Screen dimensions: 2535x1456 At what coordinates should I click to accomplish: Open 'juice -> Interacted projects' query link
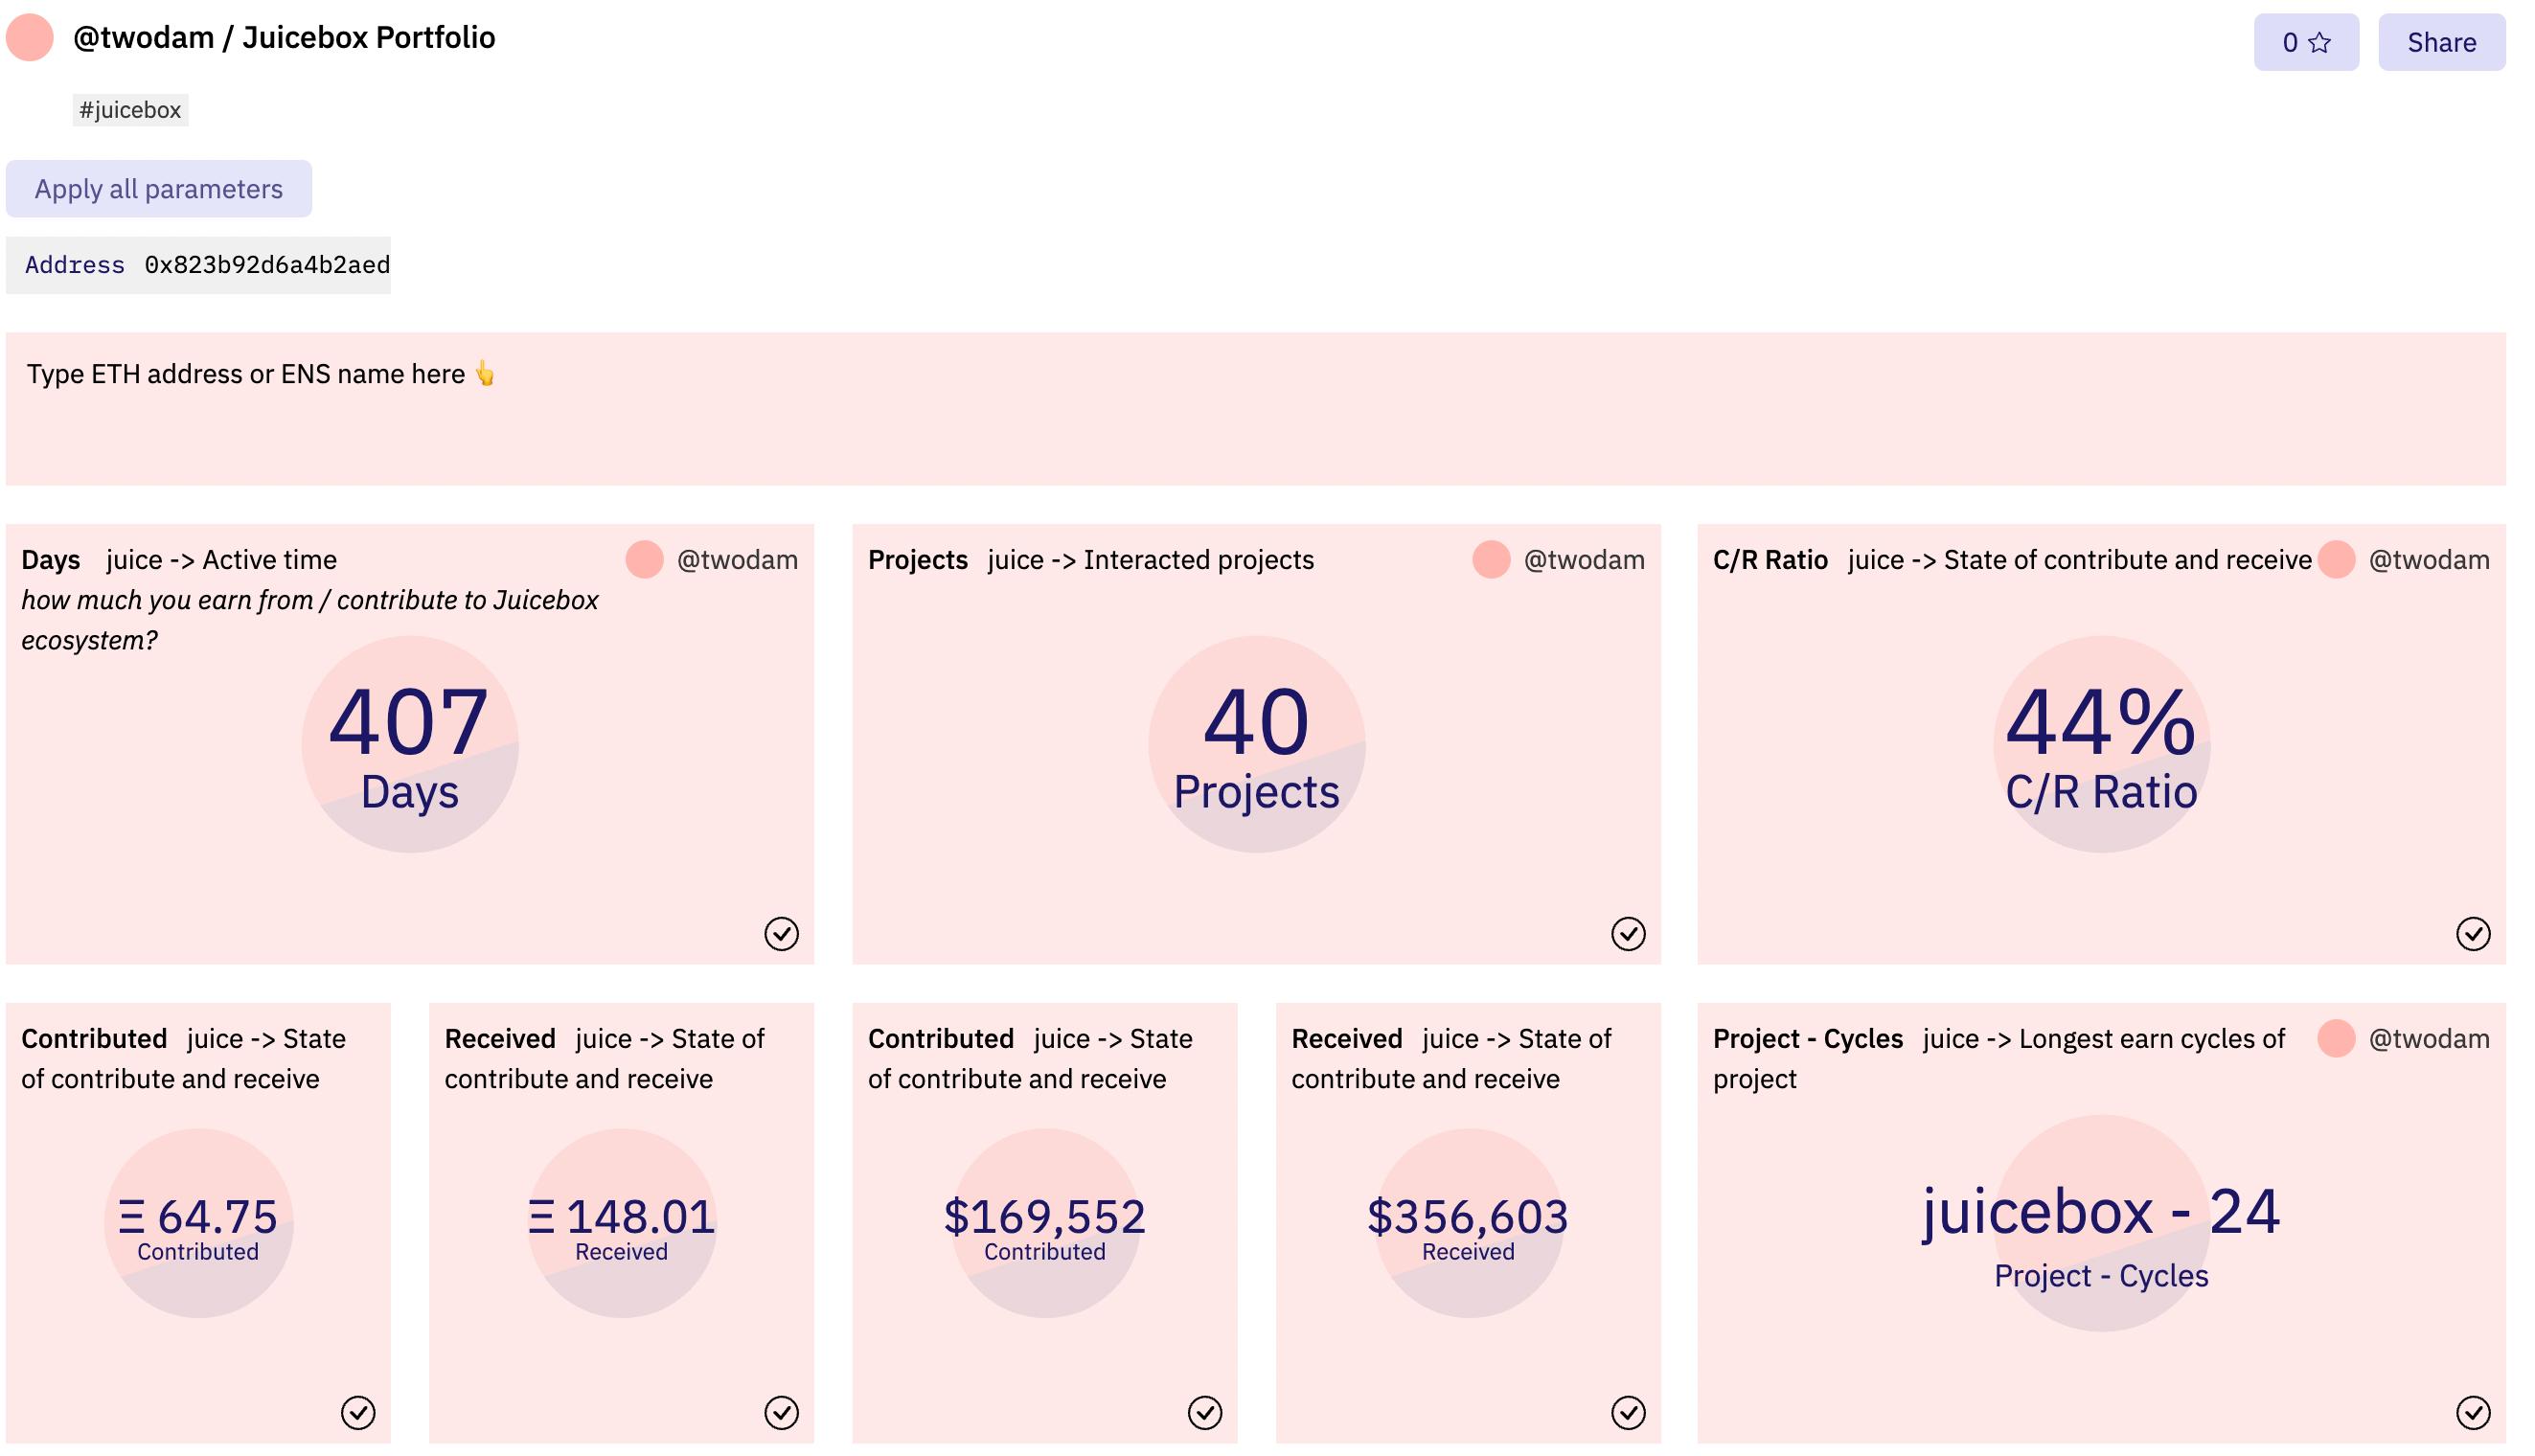(1150, 560)
